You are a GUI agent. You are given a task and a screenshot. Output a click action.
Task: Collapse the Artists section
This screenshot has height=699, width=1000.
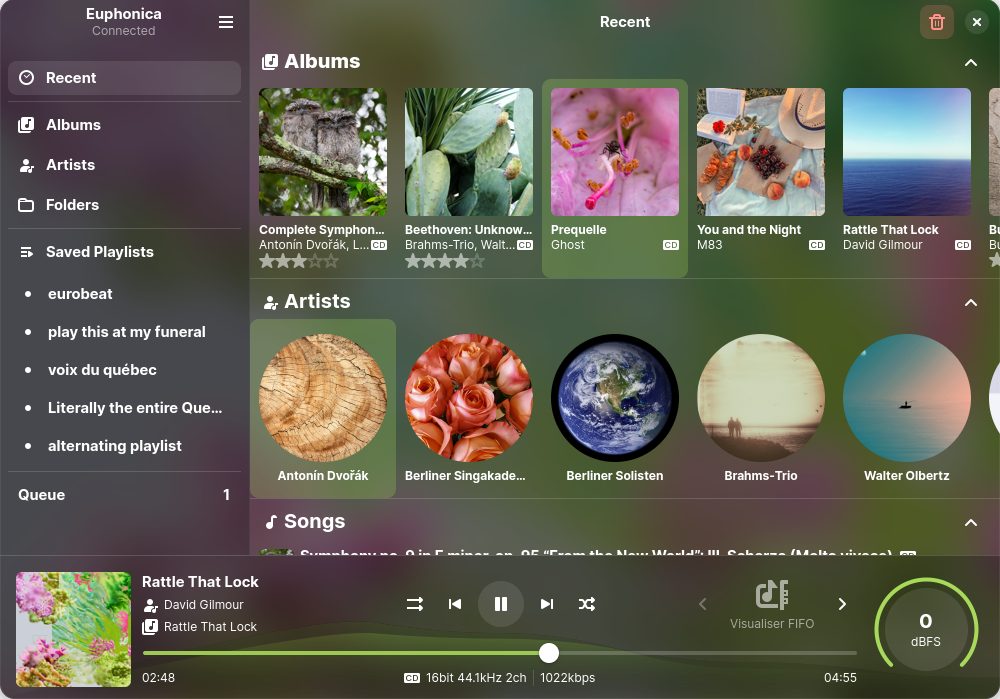[x=971, y=302]
